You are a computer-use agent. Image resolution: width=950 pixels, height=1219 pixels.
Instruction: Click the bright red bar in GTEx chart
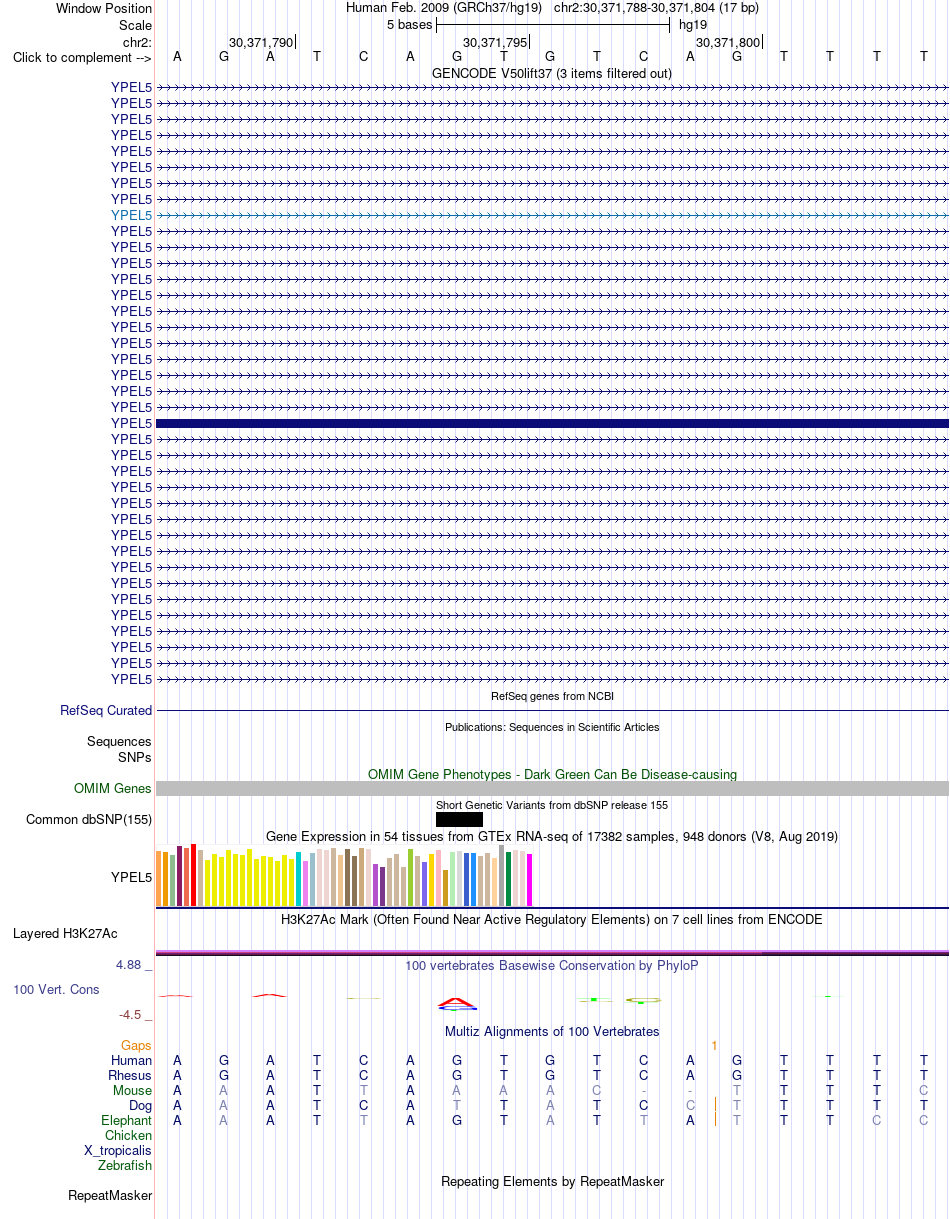point(193,875)
